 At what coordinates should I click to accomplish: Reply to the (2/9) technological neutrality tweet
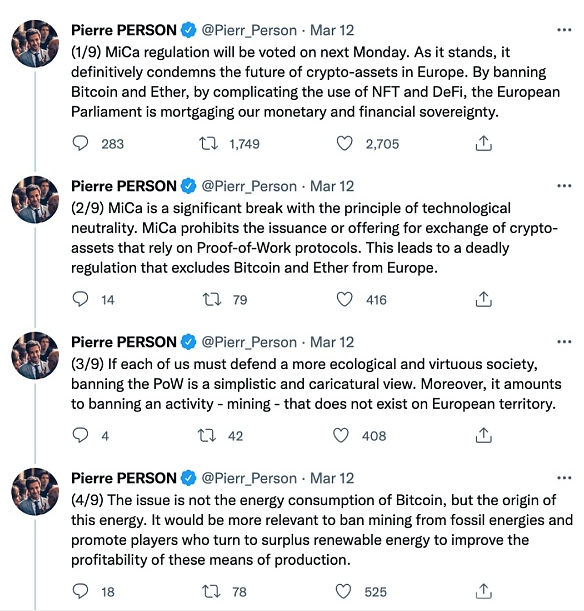click(x=81, y=299)
